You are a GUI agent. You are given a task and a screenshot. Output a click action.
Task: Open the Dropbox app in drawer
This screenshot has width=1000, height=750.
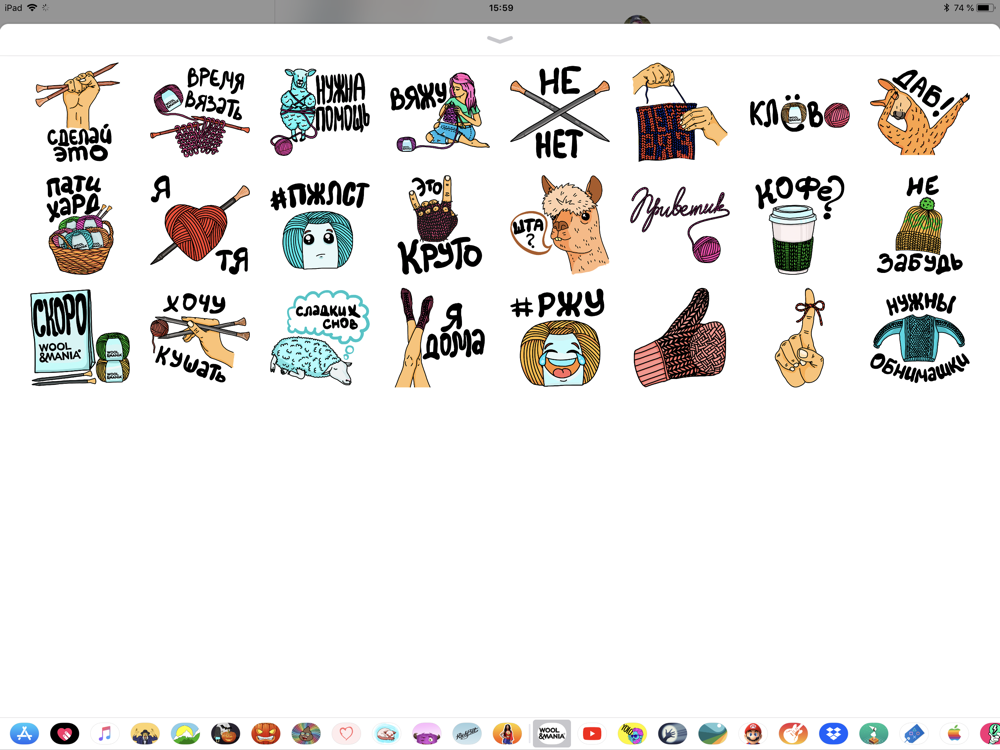(x=834, y=733)
